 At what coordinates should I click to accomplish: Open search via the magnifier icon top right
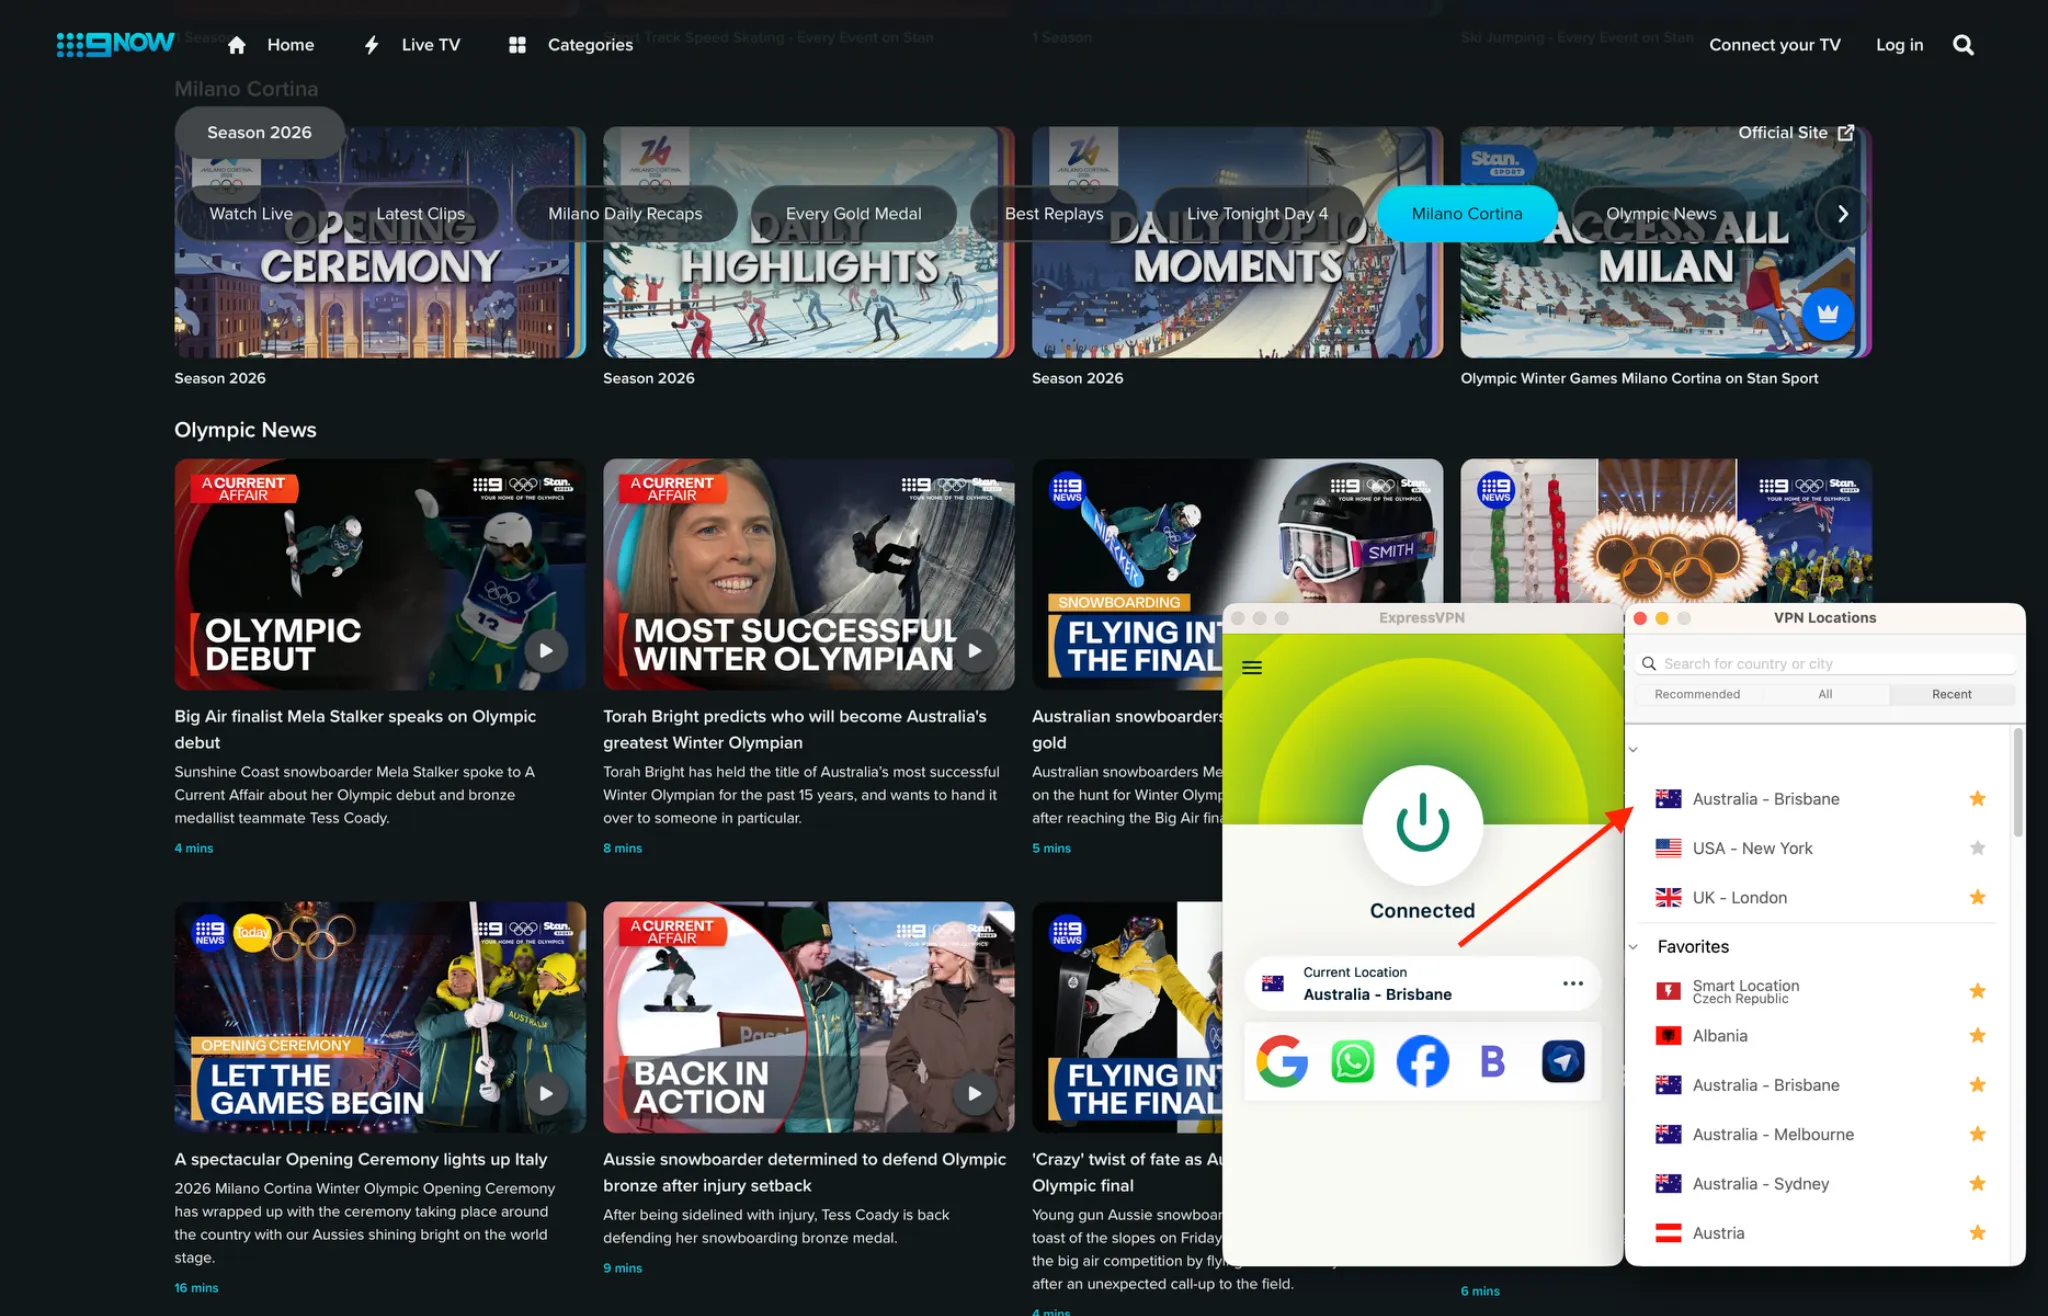pos(1963,44)
